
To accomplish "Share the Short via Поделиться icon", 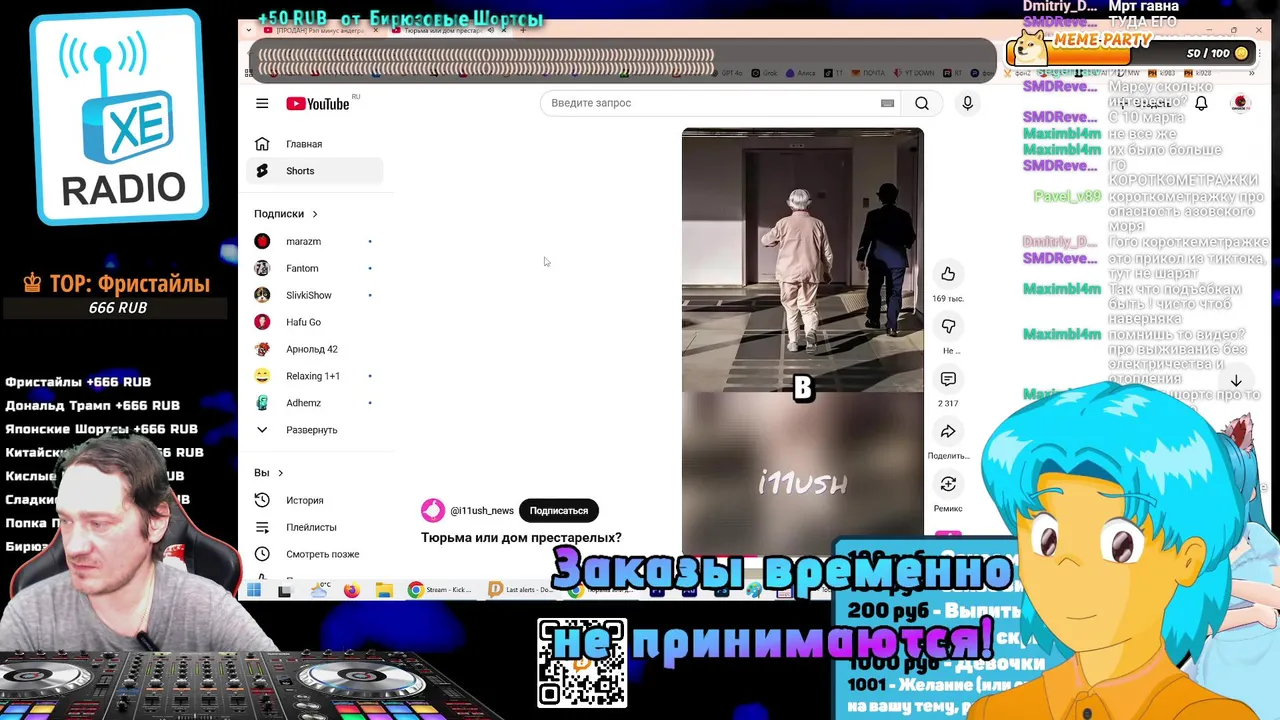I will pyautogui.click(x=948, y=431).
